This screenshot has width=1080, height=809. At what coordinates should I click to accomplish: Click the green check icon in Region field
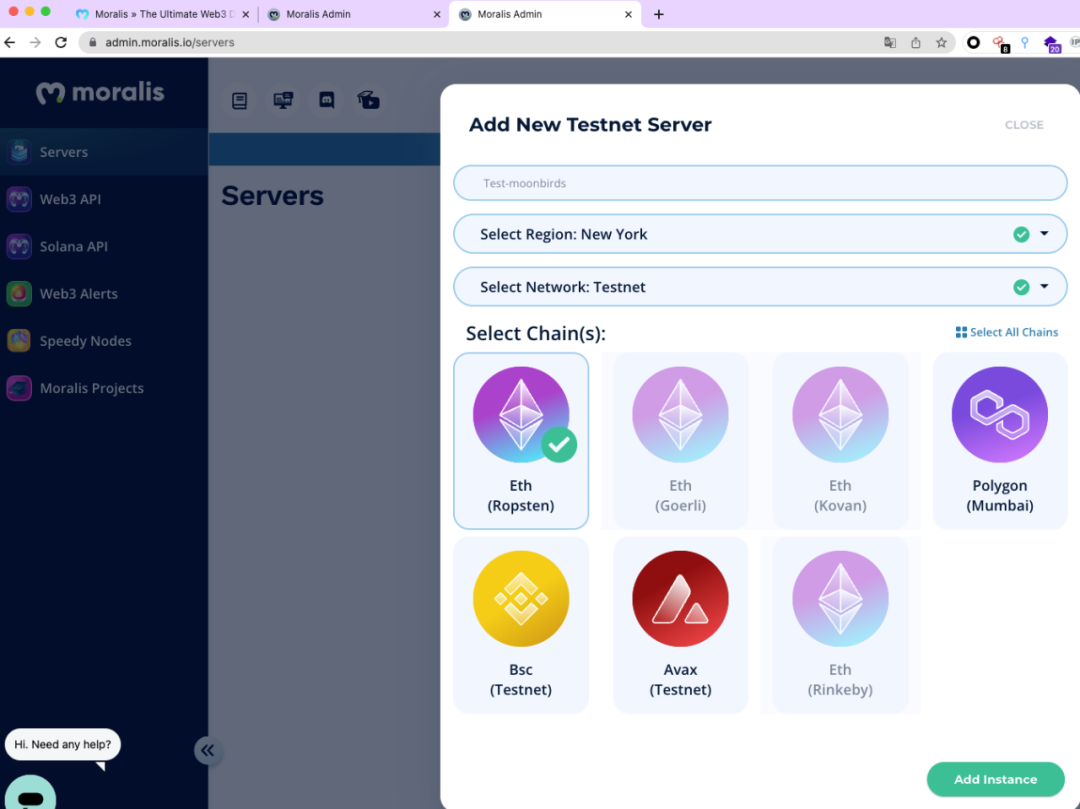tap(1021, 234)
